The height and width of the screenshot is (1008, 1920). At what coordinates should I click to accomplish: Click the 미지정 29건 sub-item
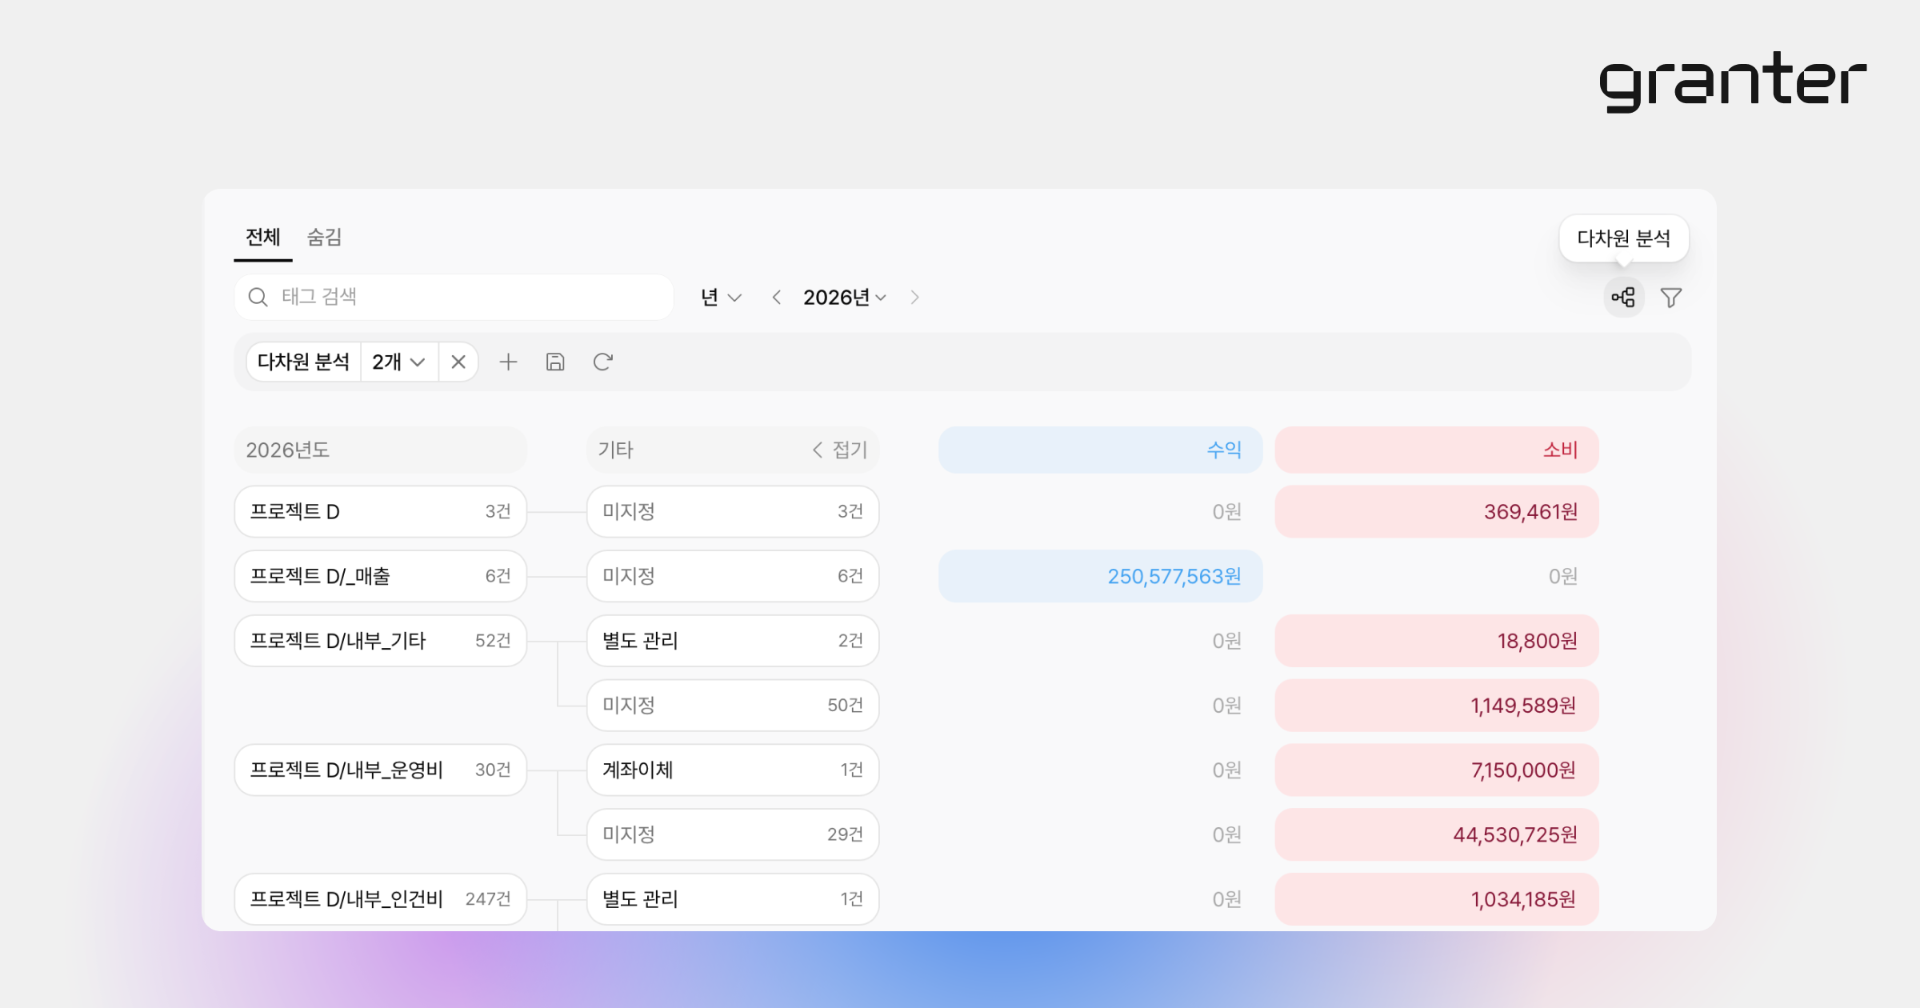click(x=733, y=834)
